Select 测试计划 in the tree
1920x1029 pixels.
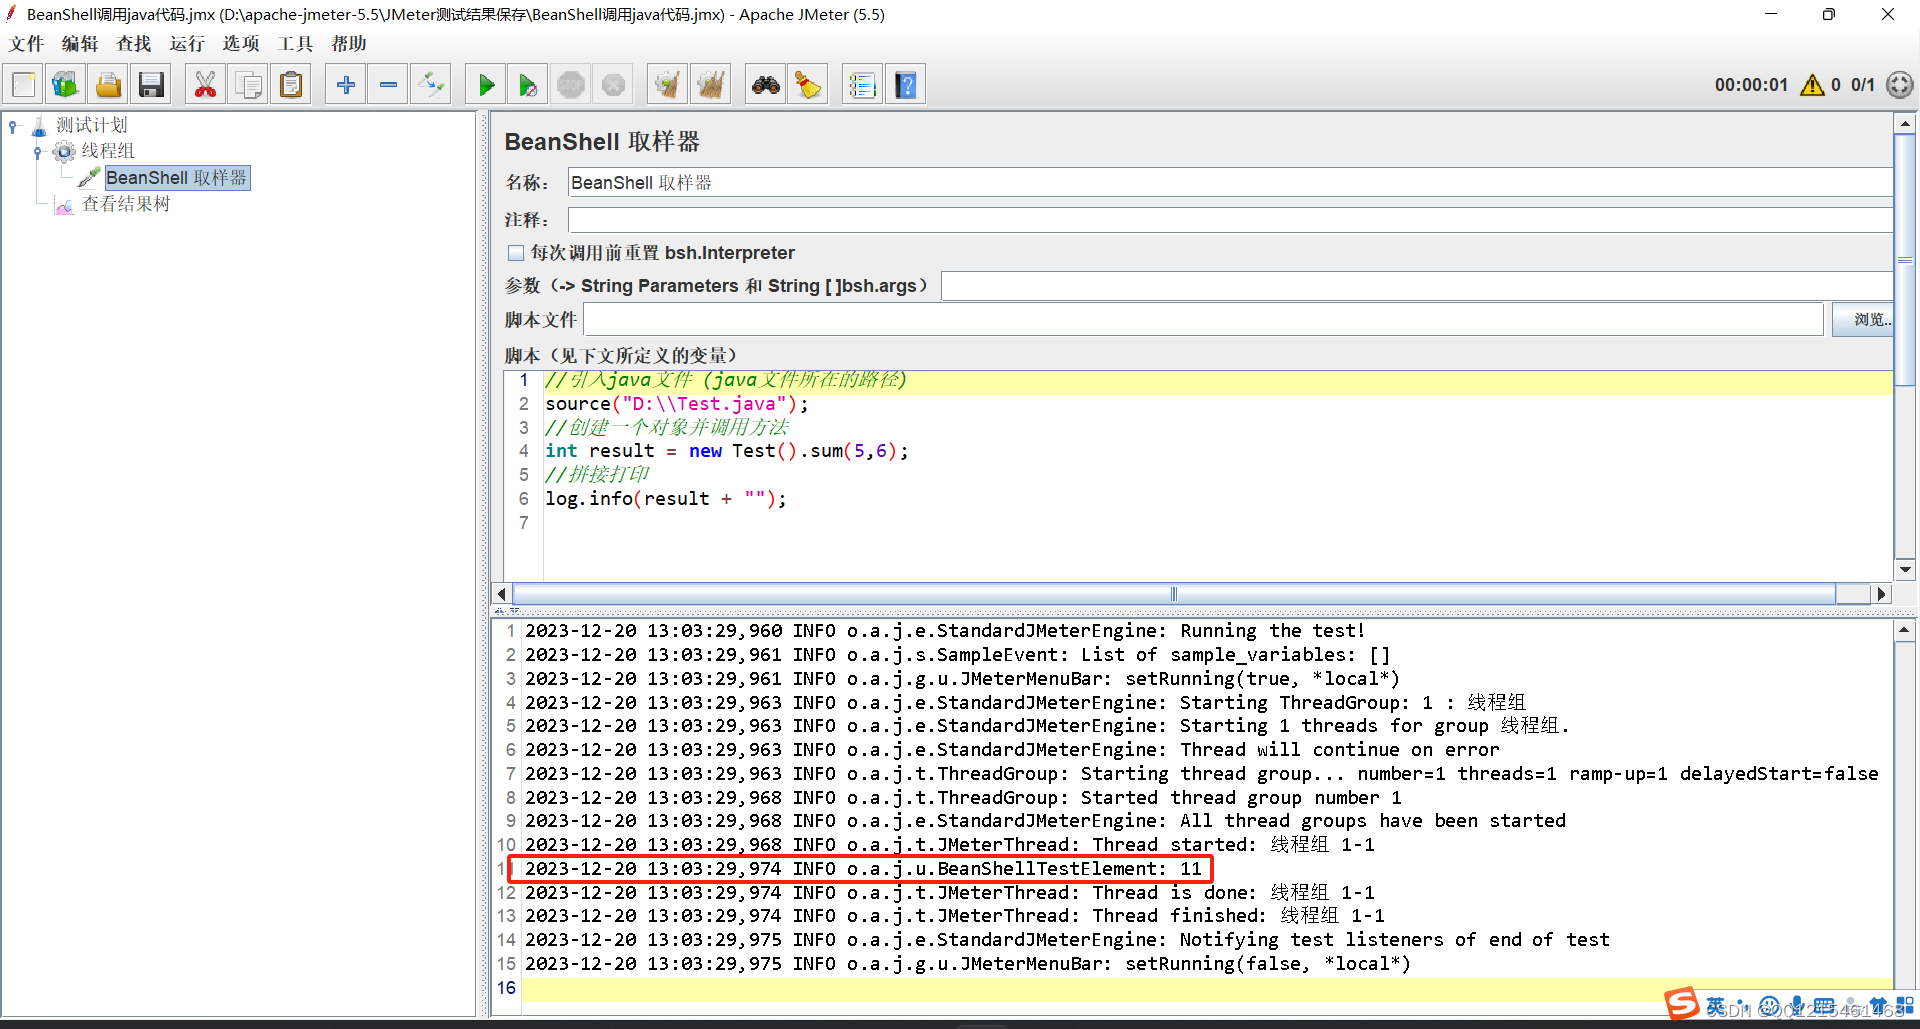(x=92, y=125)
